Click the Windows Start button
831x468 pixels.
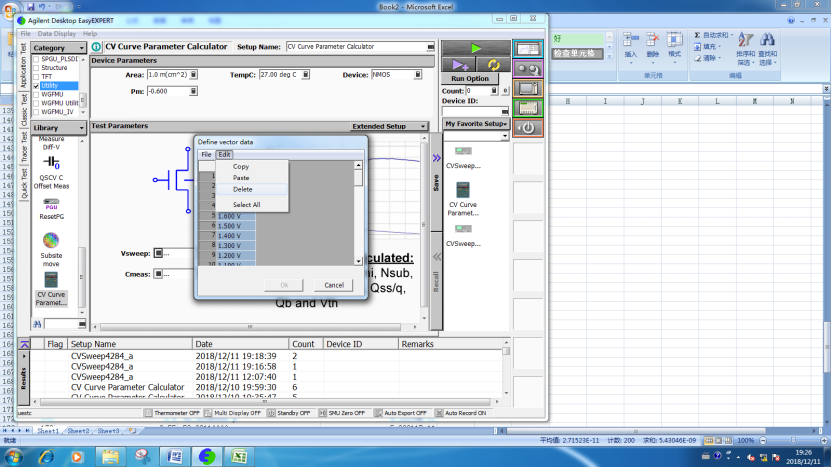13,456
